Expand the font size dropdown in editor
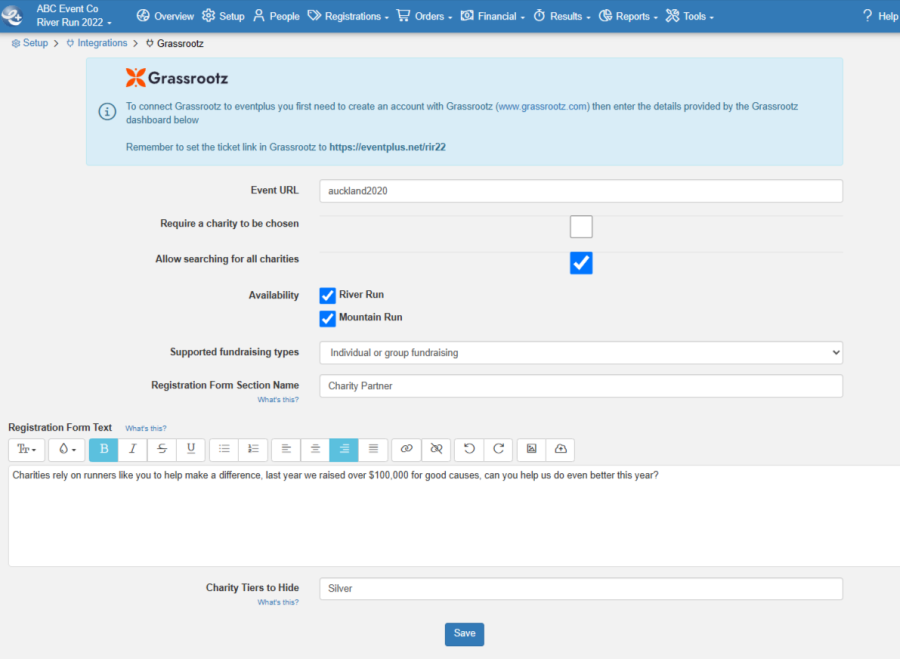The width and height of the screenshot is (900, 659). 26,449
